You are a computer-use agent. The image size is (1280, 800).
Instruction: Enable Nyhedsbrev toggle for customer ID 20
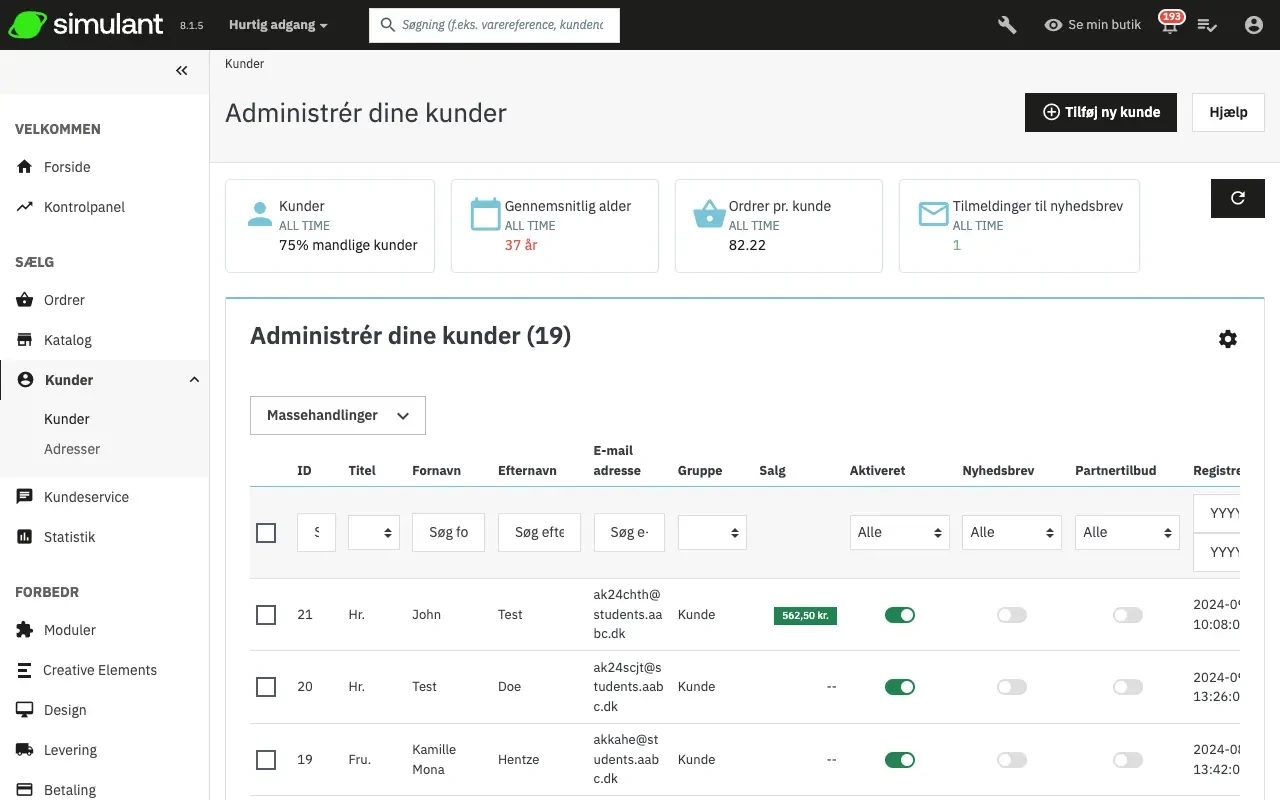pos(1011,687)
